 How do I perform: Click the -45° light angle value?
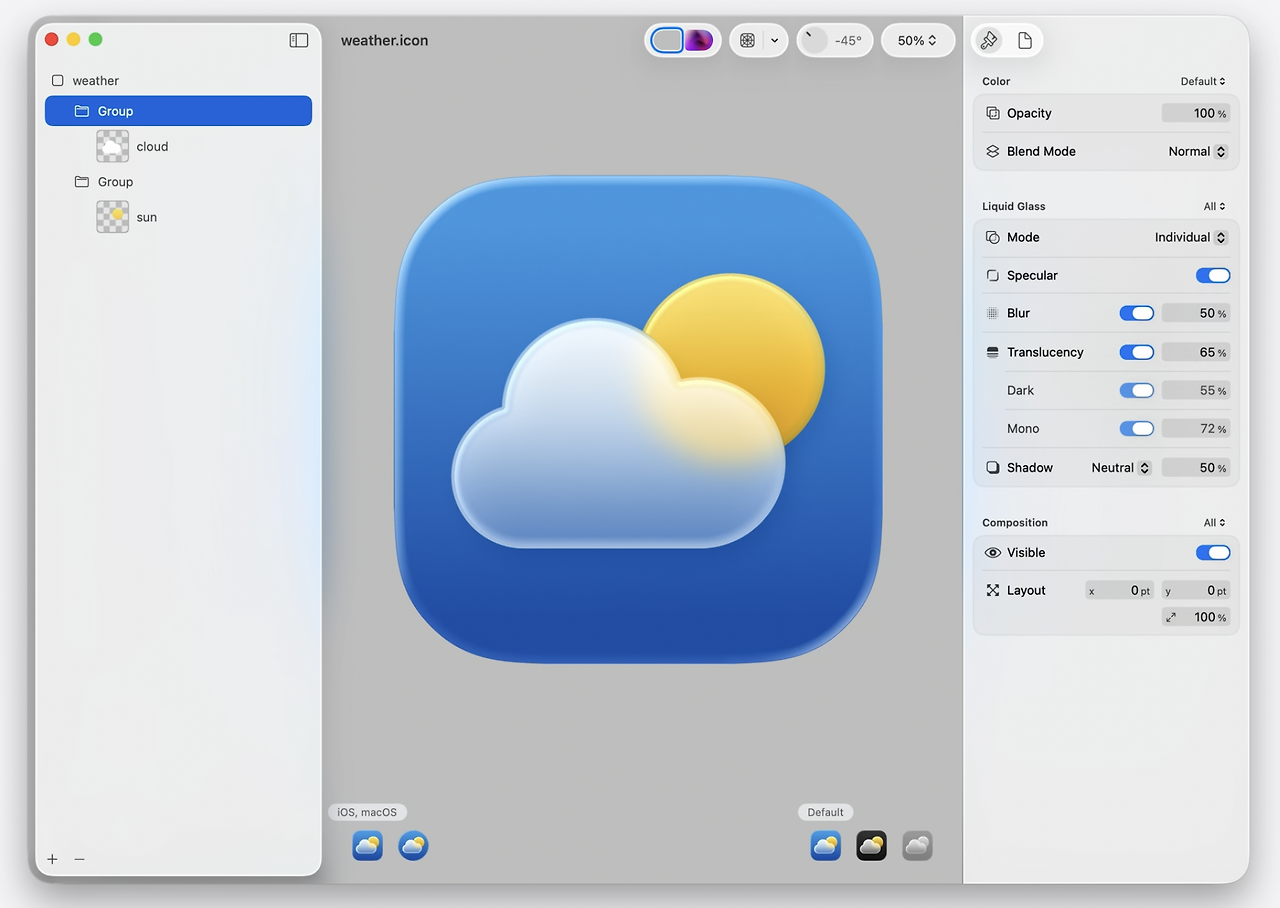click(x=848, y=41)
